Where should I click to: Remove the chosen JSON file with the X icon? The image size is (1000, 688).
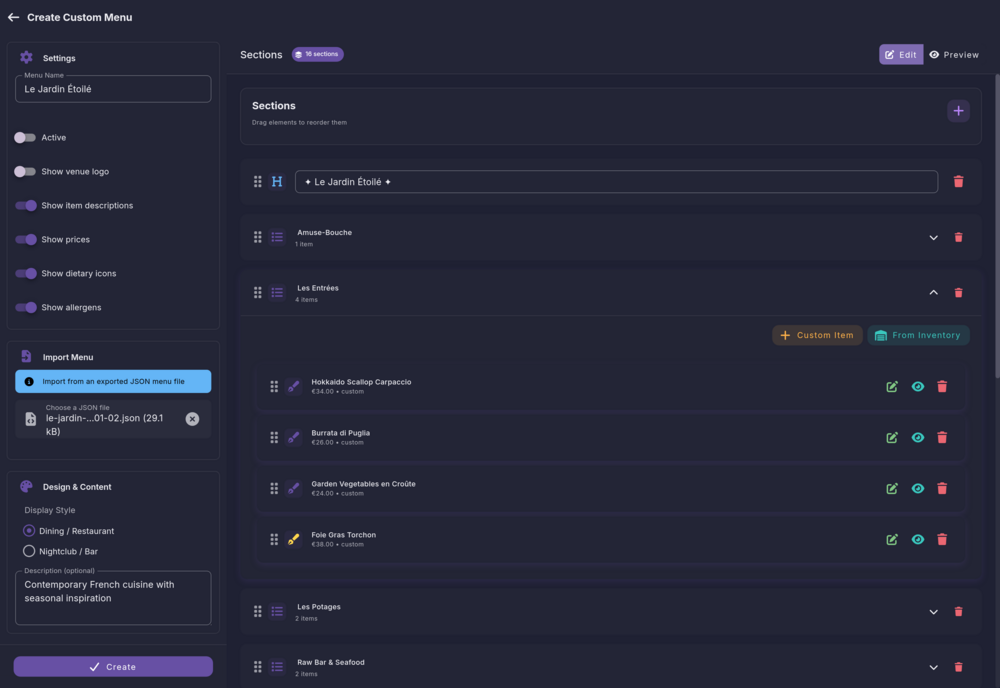point(192,419)
